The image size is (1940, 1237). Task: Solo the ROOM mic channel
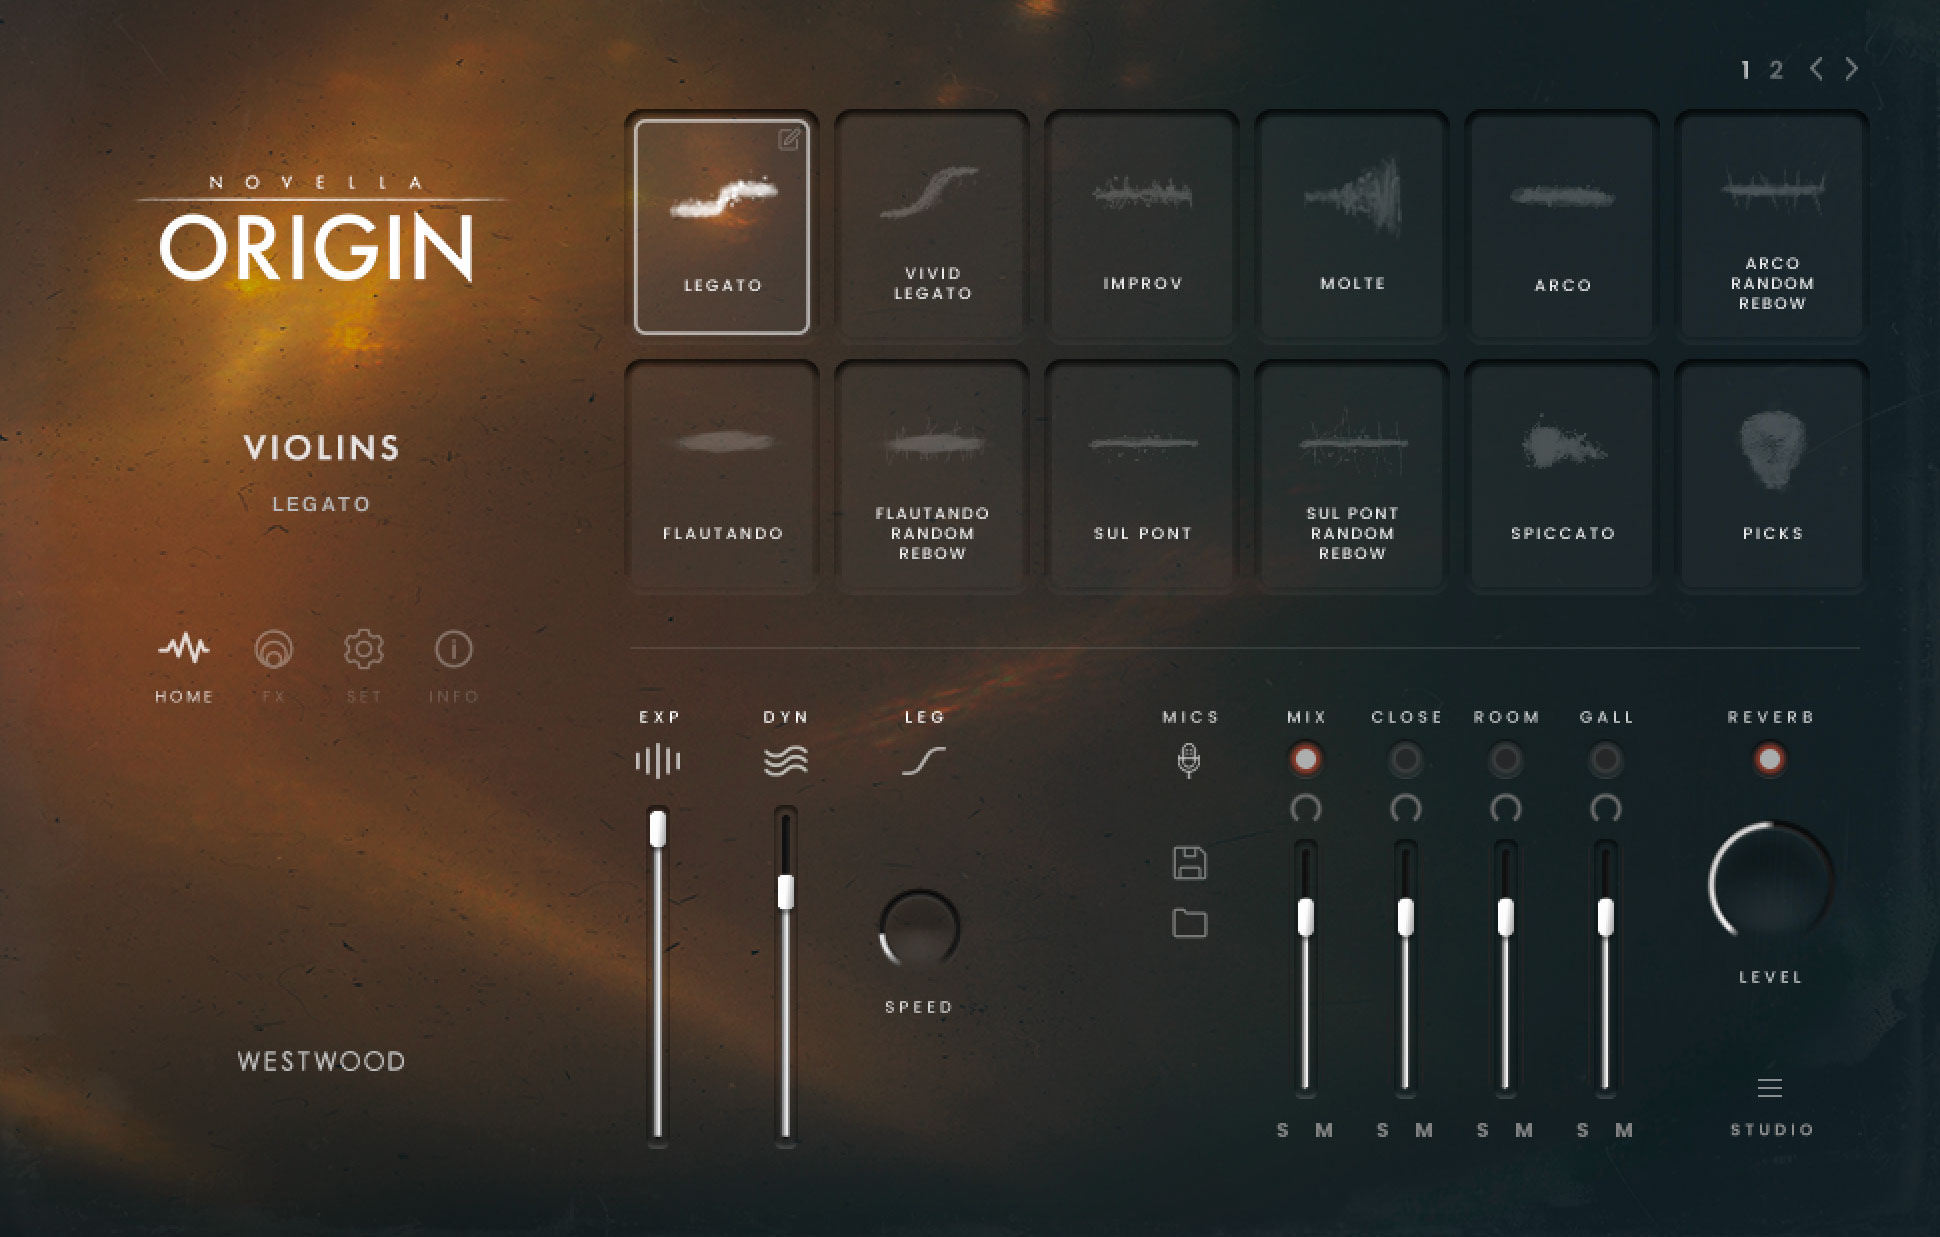click(x=1485, y=1130)
